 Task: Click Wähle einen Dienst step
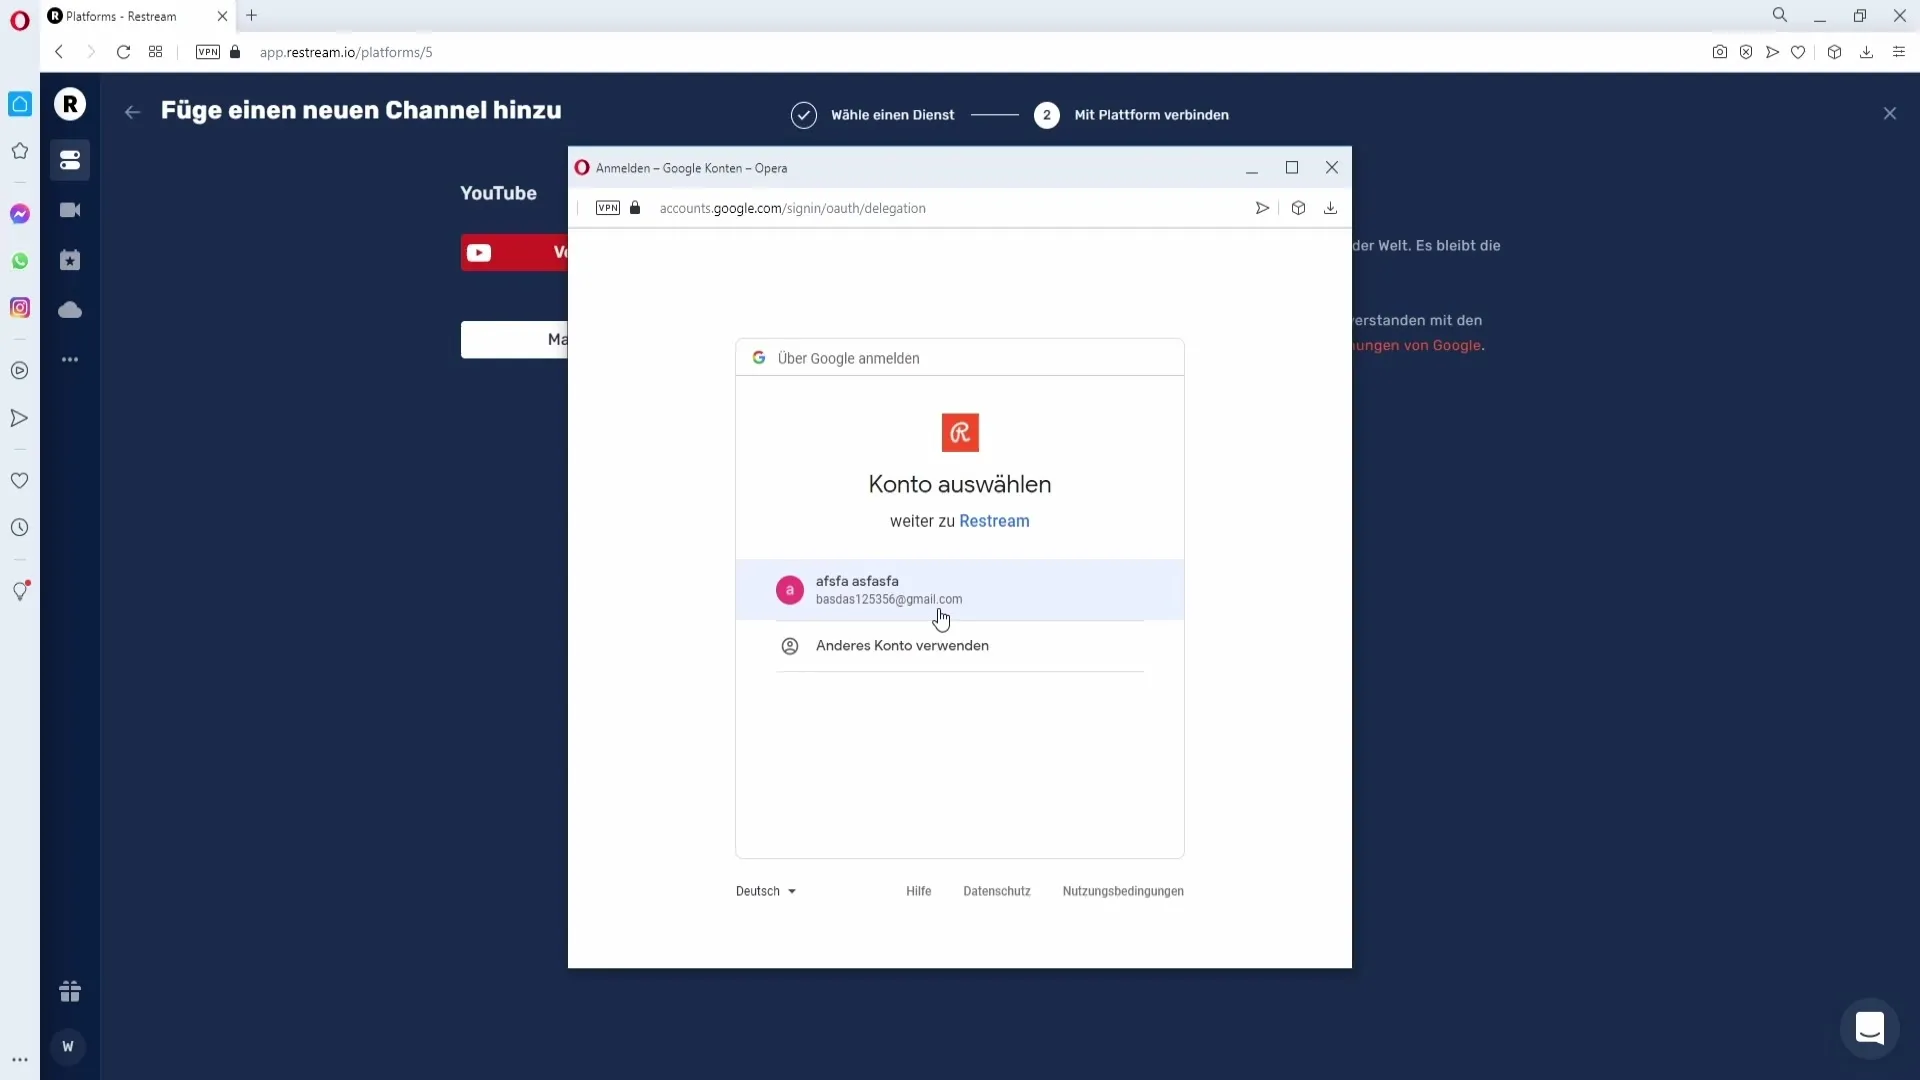[x=873, y=115]
